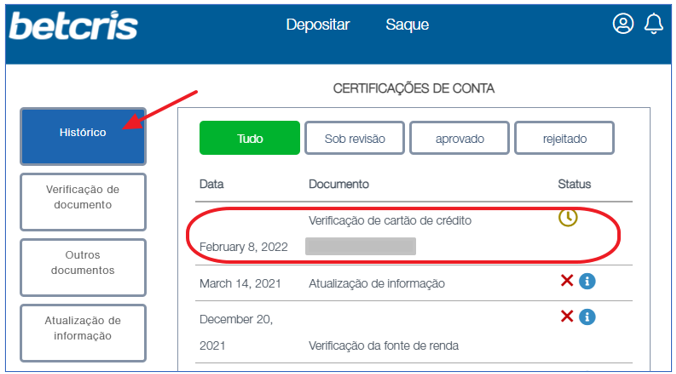The height and width of the screenshot is (374, 676).
Task: Click the Documento column header
Action: click(338, 184)
